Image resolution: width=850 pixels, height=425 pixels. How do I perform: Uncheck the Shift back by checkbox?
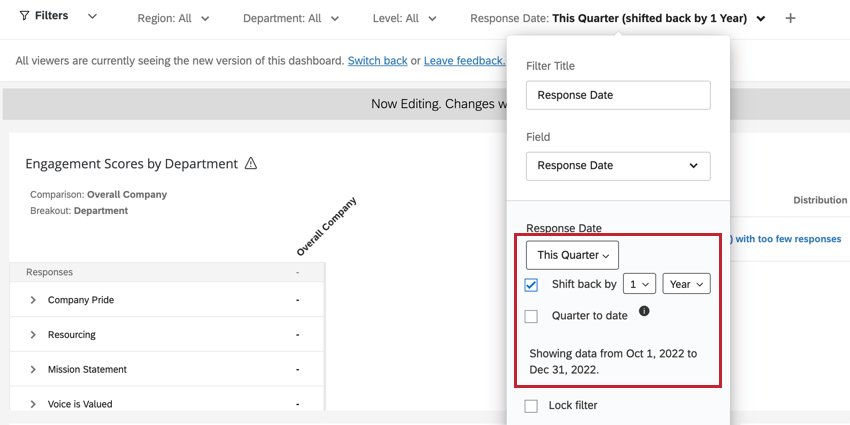point(531,284)
